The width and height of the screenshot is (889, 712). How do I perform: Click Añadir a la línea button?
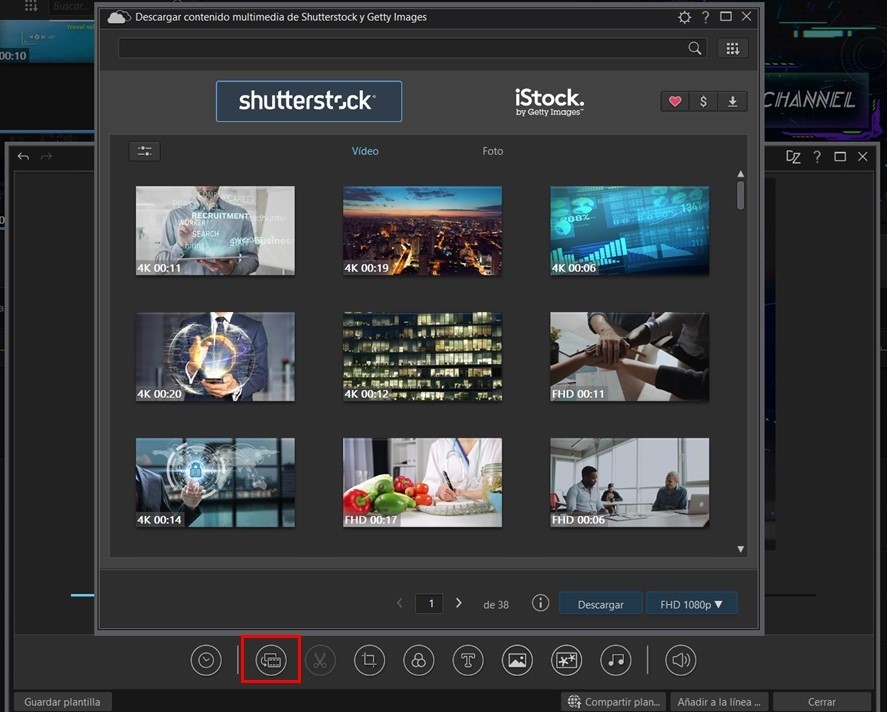(x=719, y=702)
